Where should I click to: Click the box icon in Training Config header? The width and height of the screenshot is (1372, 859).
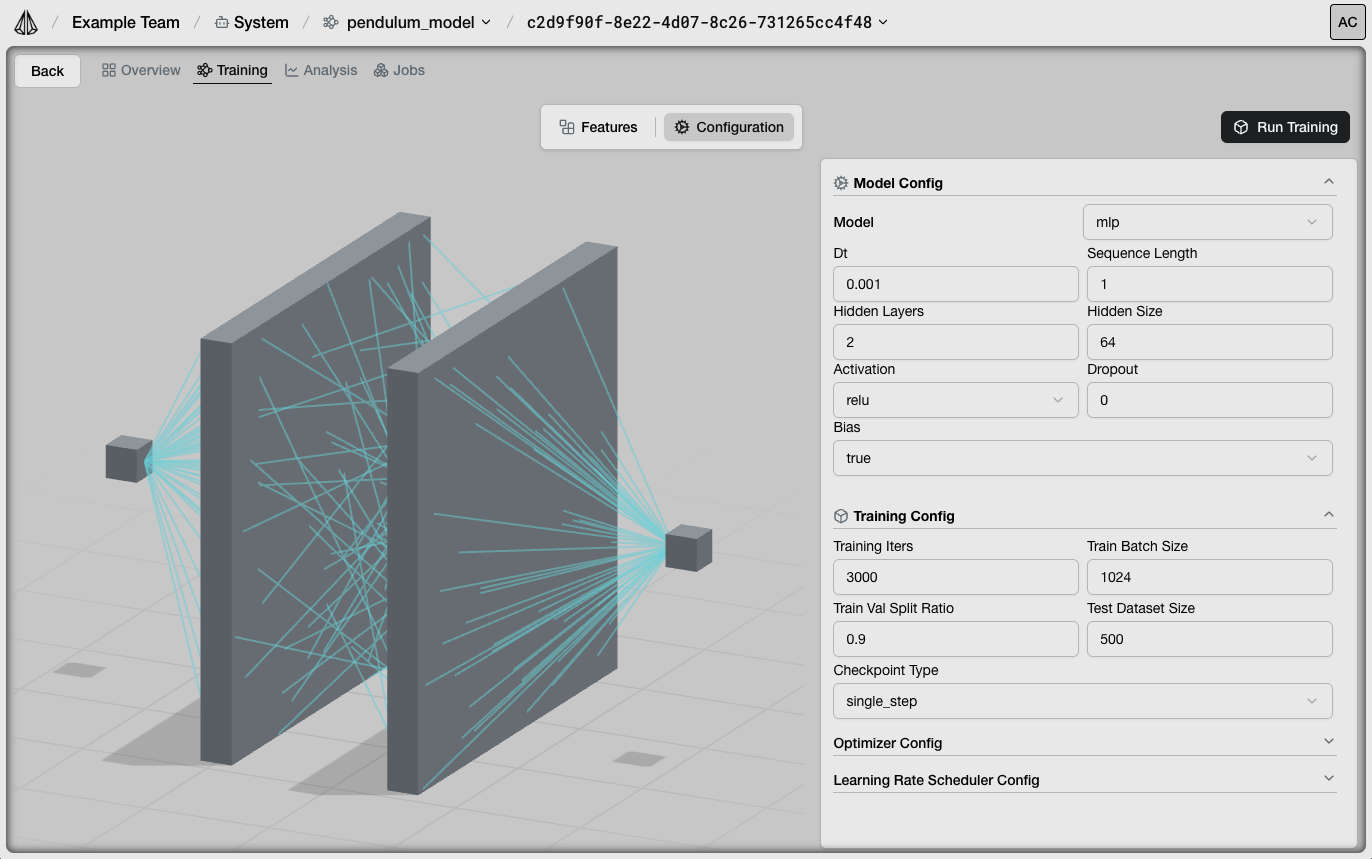840,516
